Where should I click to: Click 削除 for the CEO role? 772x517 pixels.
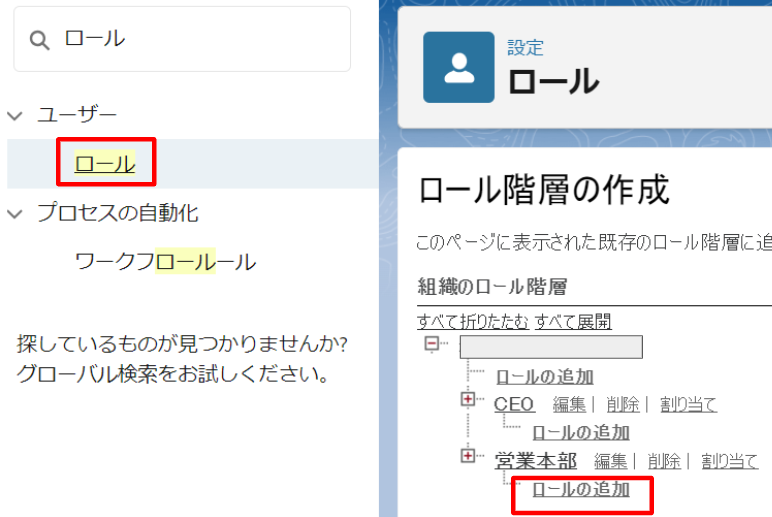click(623, 404)
